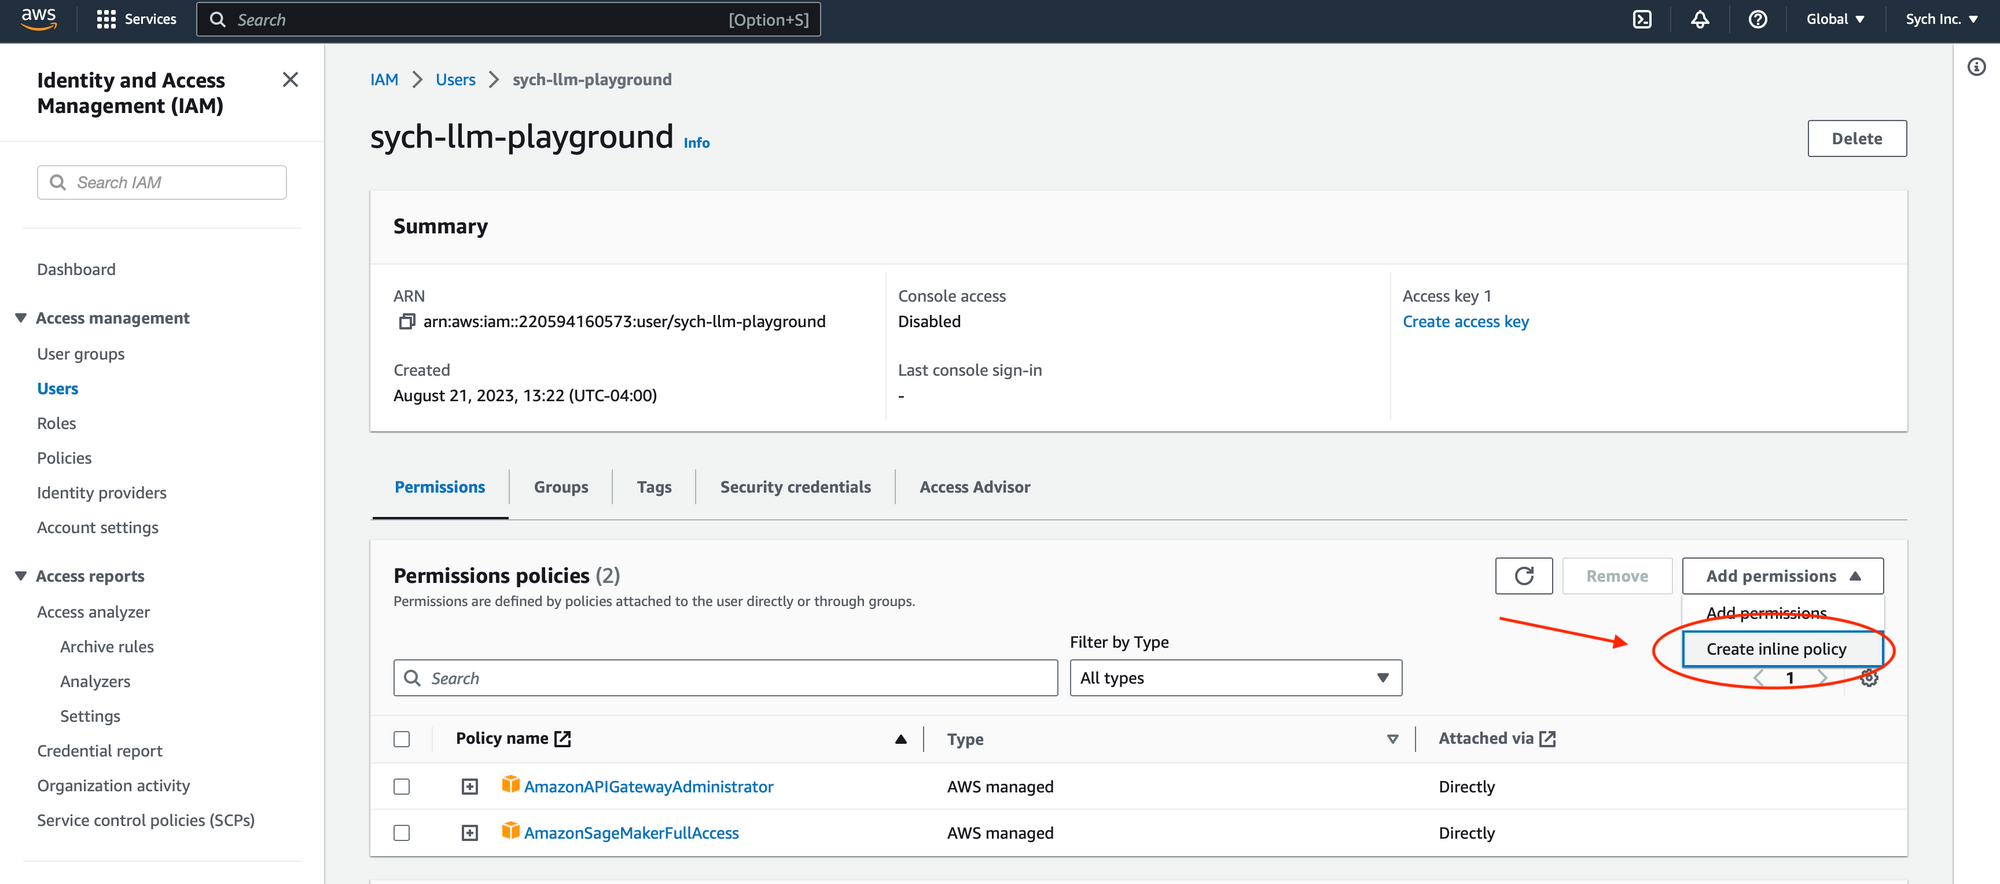The image size is (2000, 884).
Task: Open the AmazonAPIGatewayAdministrator policy link
Action: [649, 787]
